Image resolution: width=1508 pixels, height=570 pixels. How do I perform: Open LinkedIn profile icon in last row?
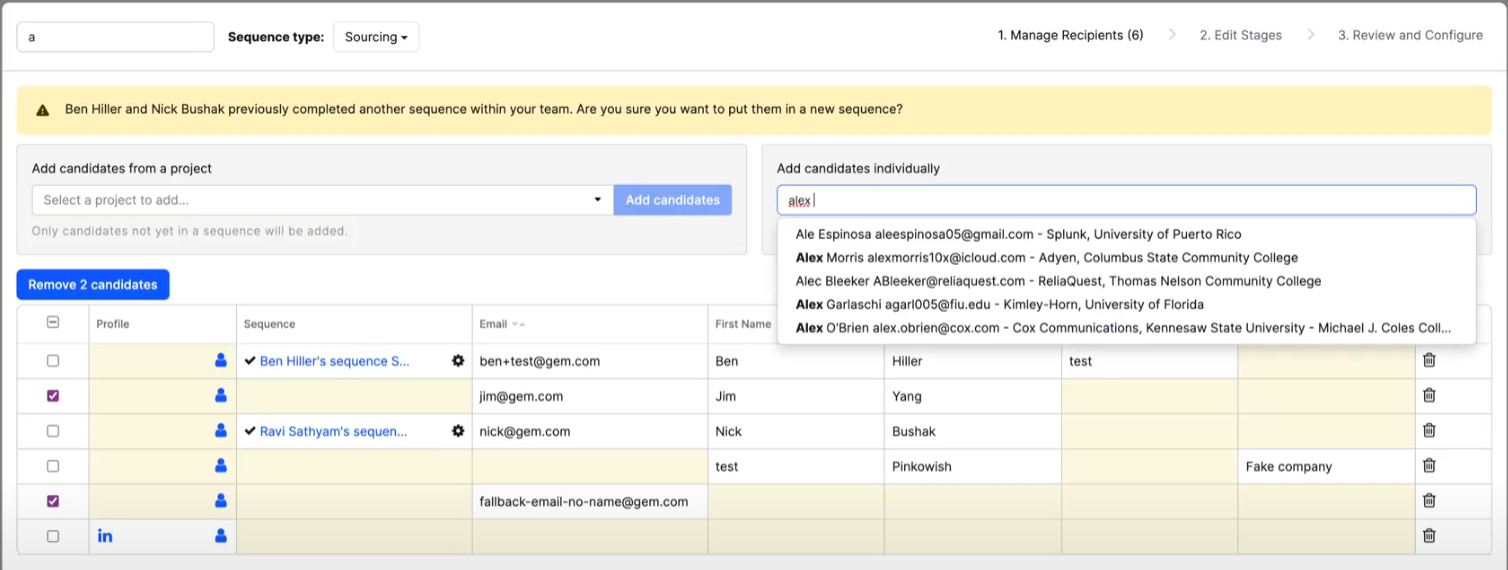coord(105,536)
